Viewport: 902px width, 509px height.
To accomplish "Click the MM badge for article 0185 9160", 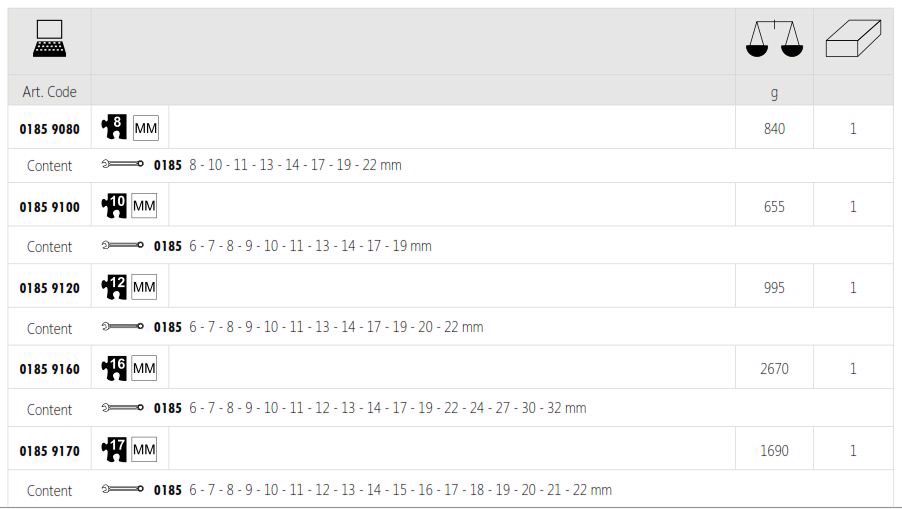I will (144, 369).
